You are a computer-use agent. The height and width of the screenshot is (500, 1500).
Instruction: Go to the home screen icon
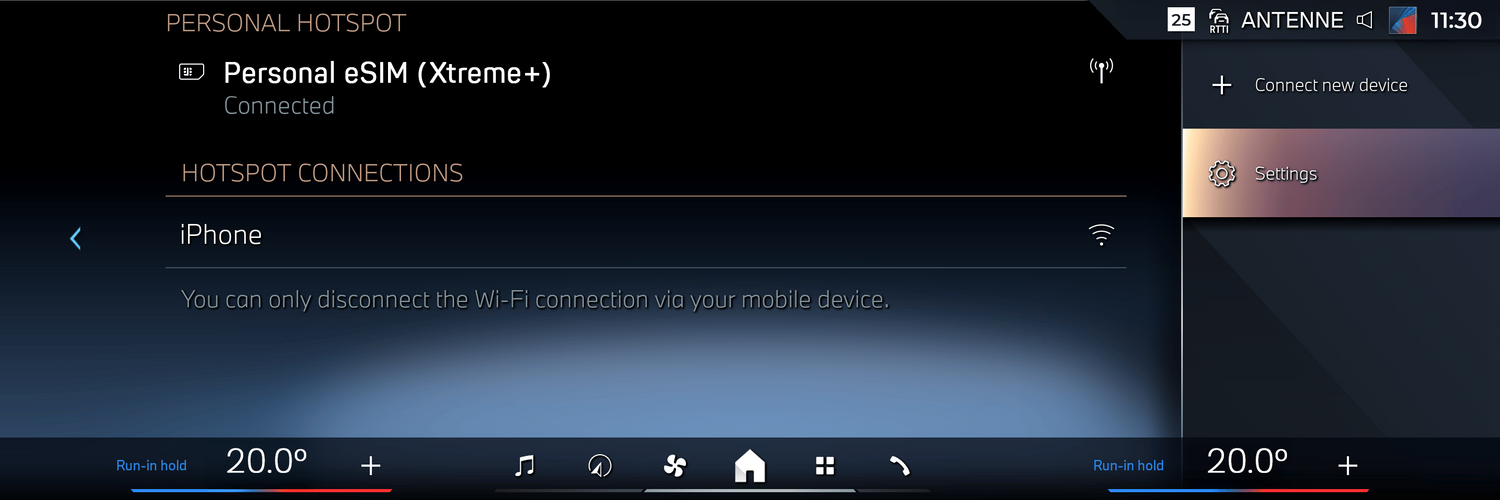click(x=749, y=465)
